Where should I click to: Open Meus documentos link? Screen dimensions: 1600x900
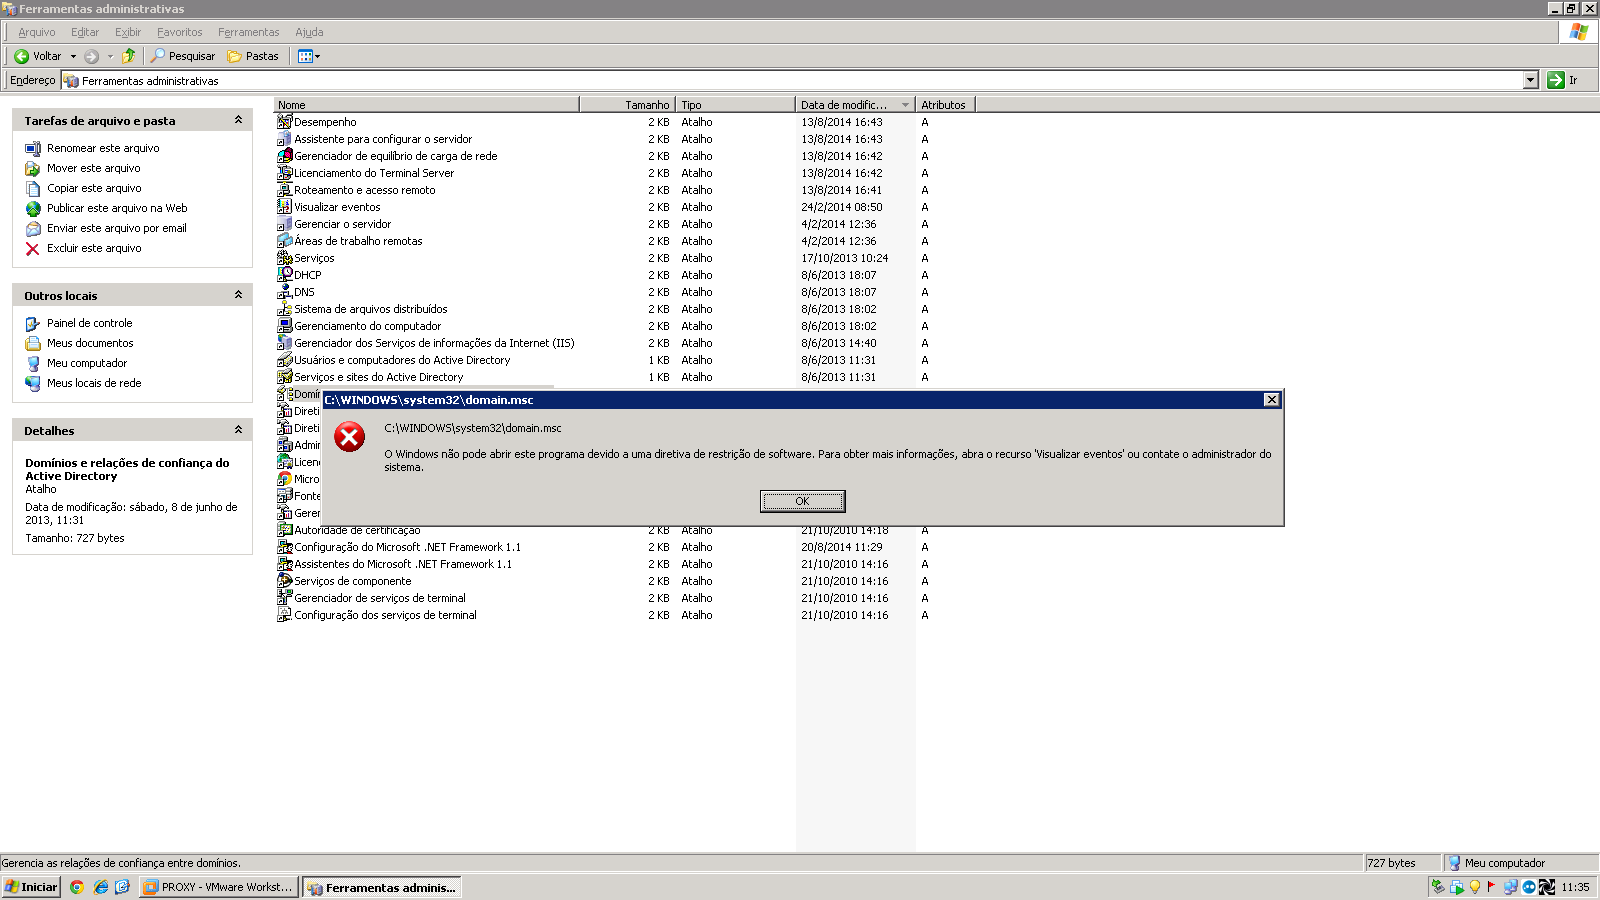tap(90, 343)
